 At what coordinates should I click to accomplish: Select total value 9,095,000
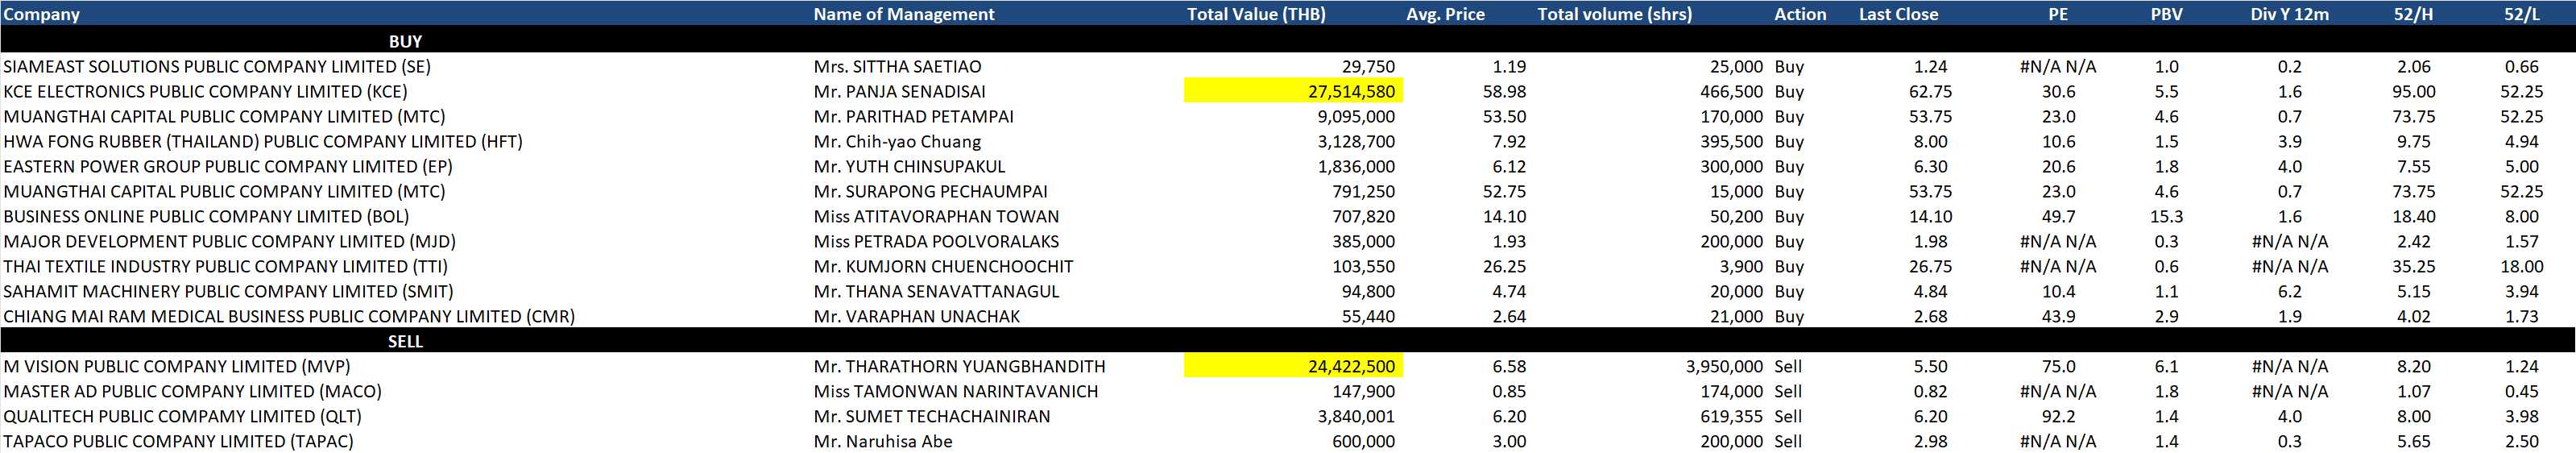click(1356, 116)
